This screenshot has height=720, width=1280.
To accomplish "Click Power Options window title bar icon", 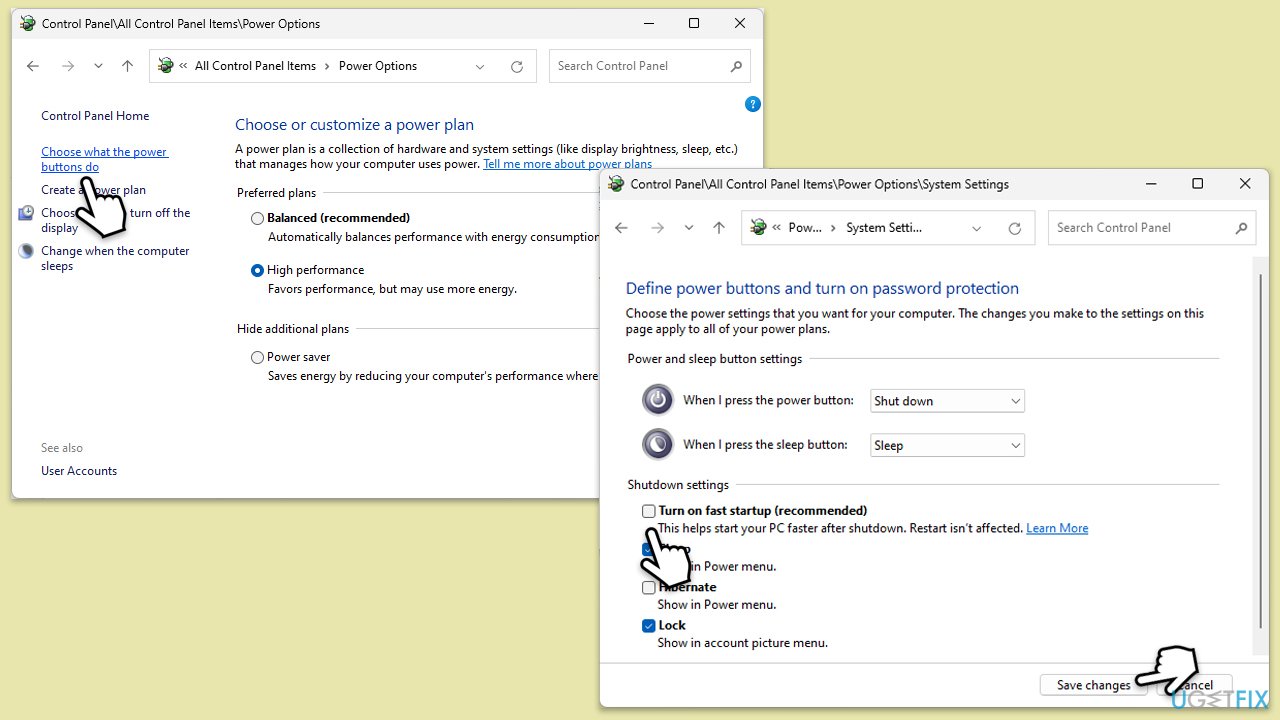I will (x=27, y=23).
